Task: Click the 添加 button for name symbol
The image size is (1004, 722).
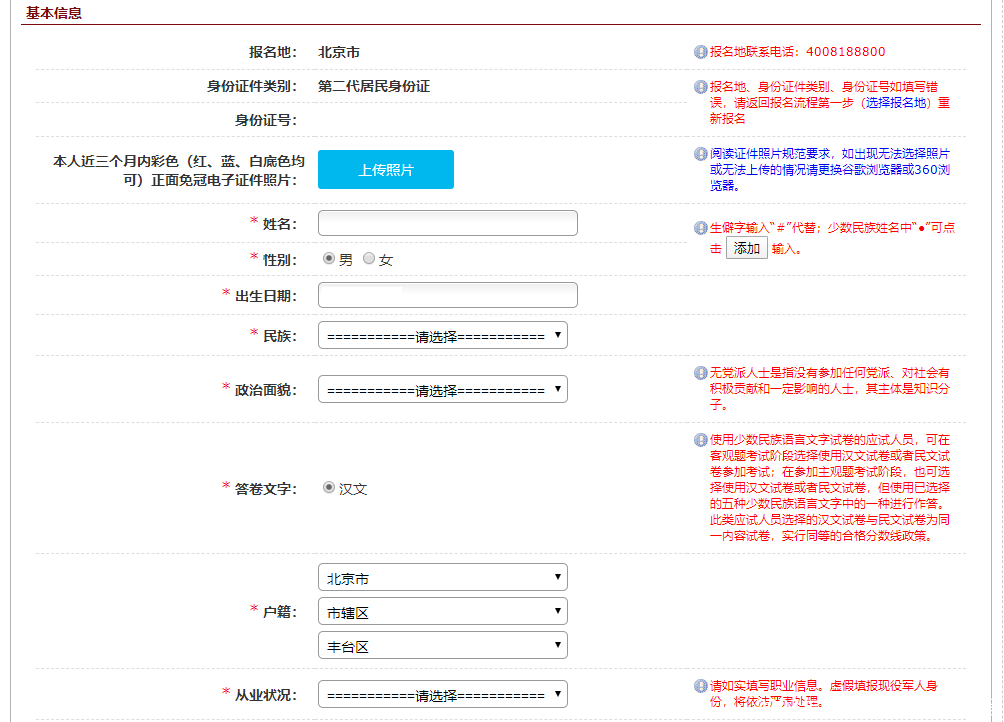Action: [747, 248]
